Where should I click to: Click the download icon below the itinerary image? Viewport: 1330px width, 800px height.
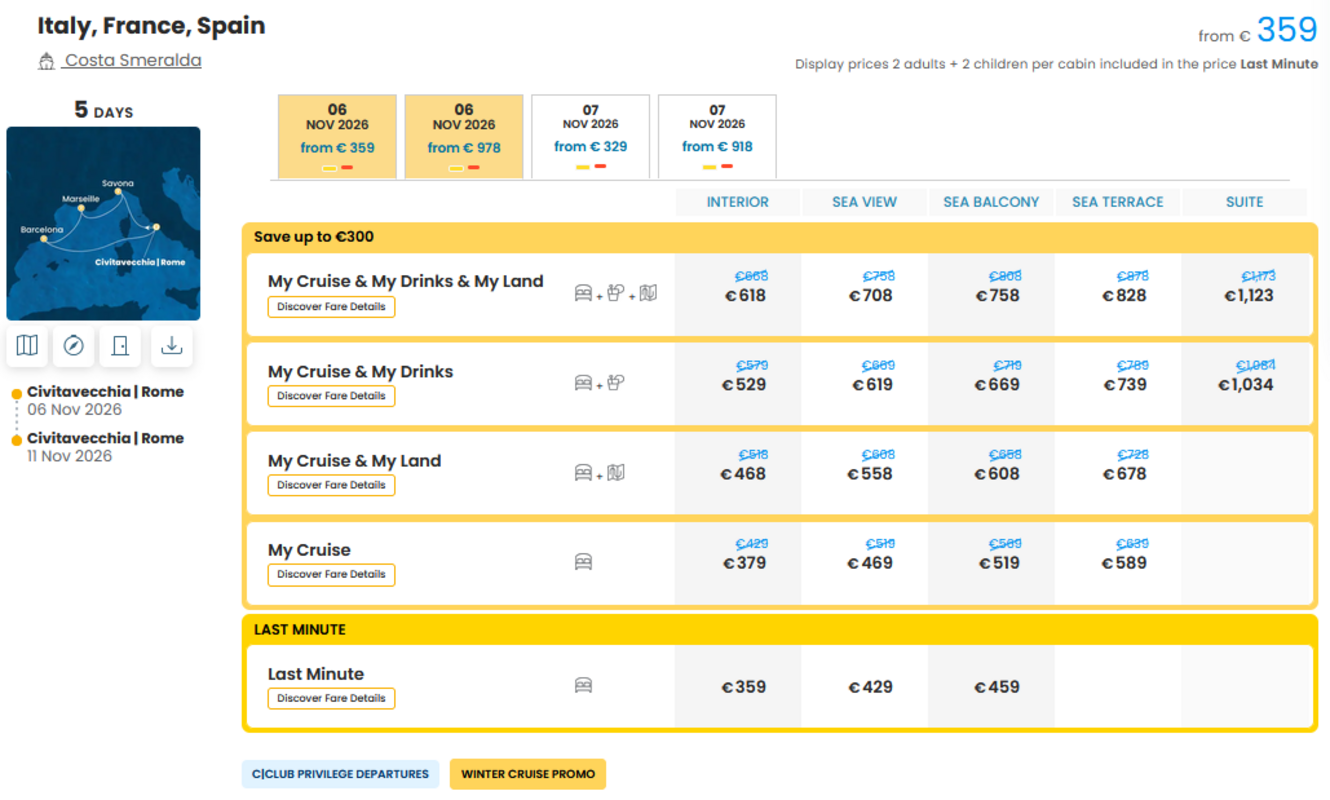[172, 346]
